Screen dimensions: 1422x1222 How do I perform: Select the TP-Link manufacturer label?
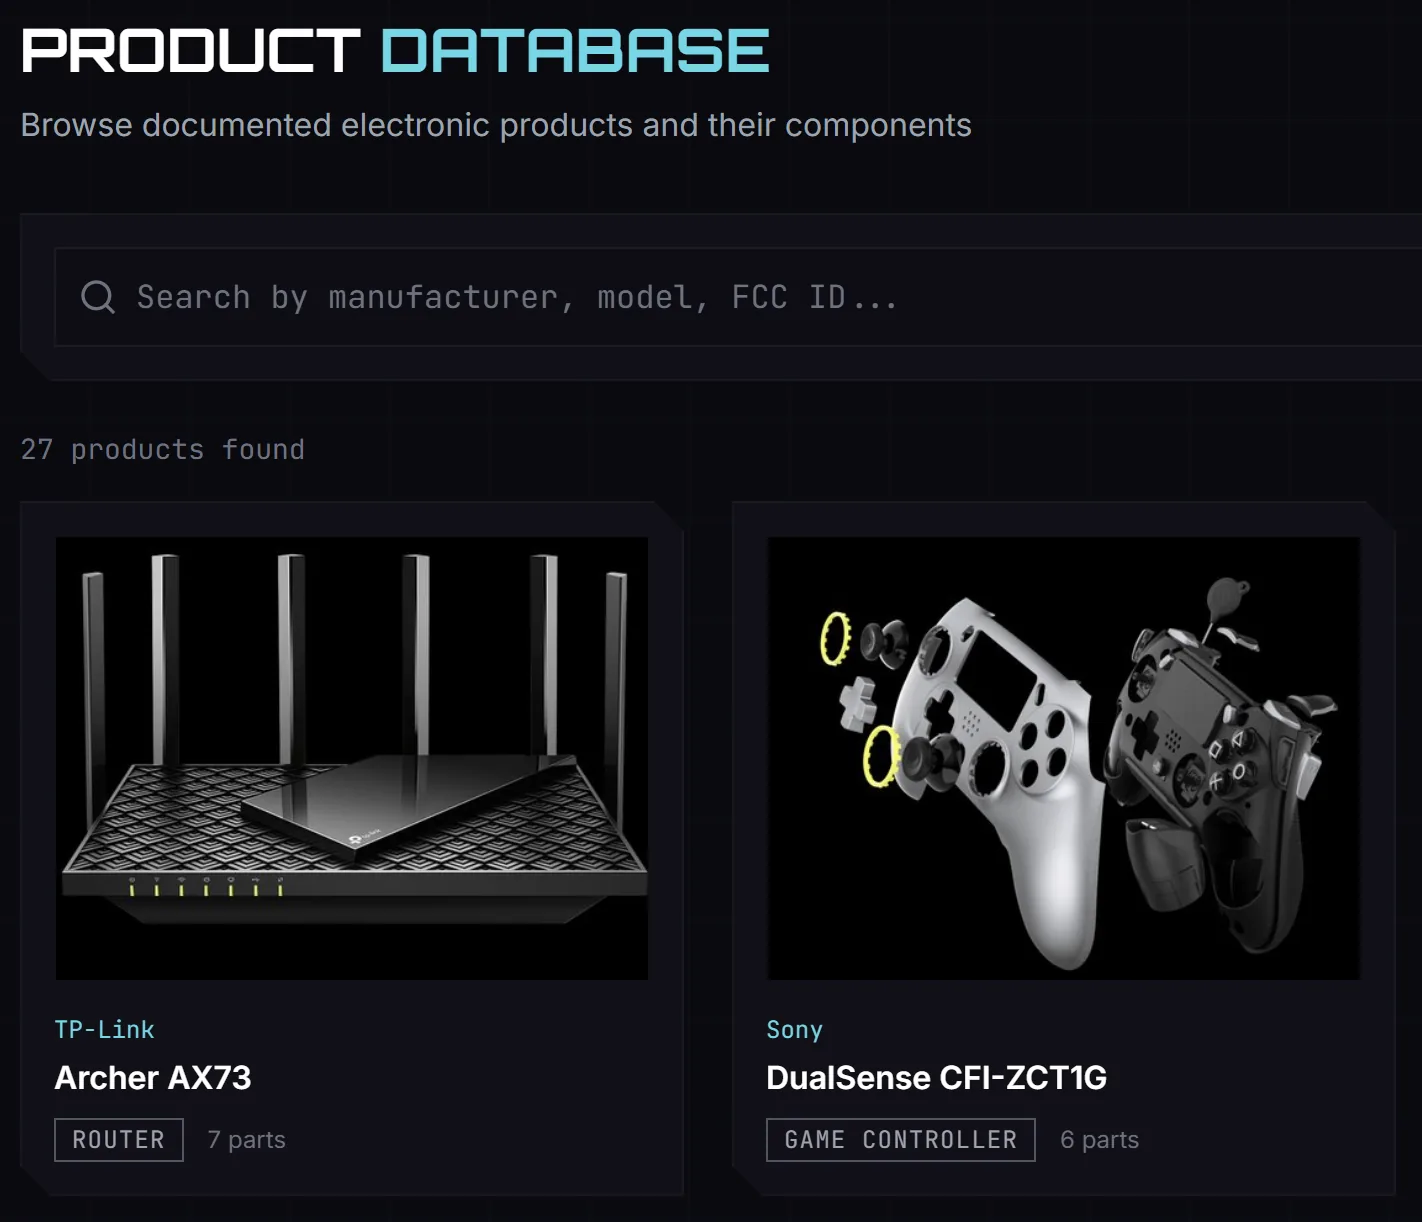(104, 1030)
